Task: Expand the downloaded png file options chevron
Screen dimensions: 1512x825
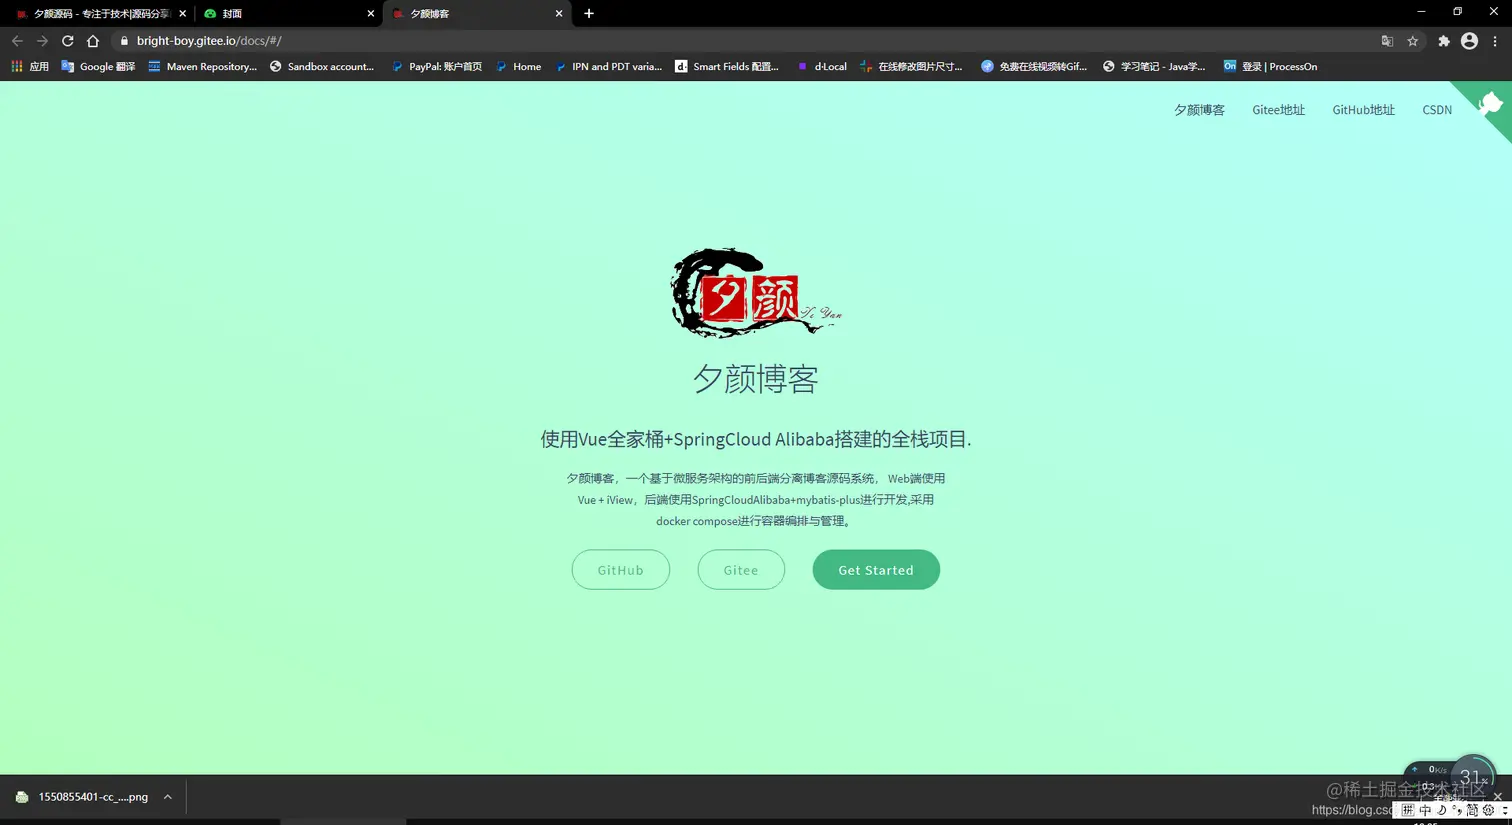Action: pos(167,796)
